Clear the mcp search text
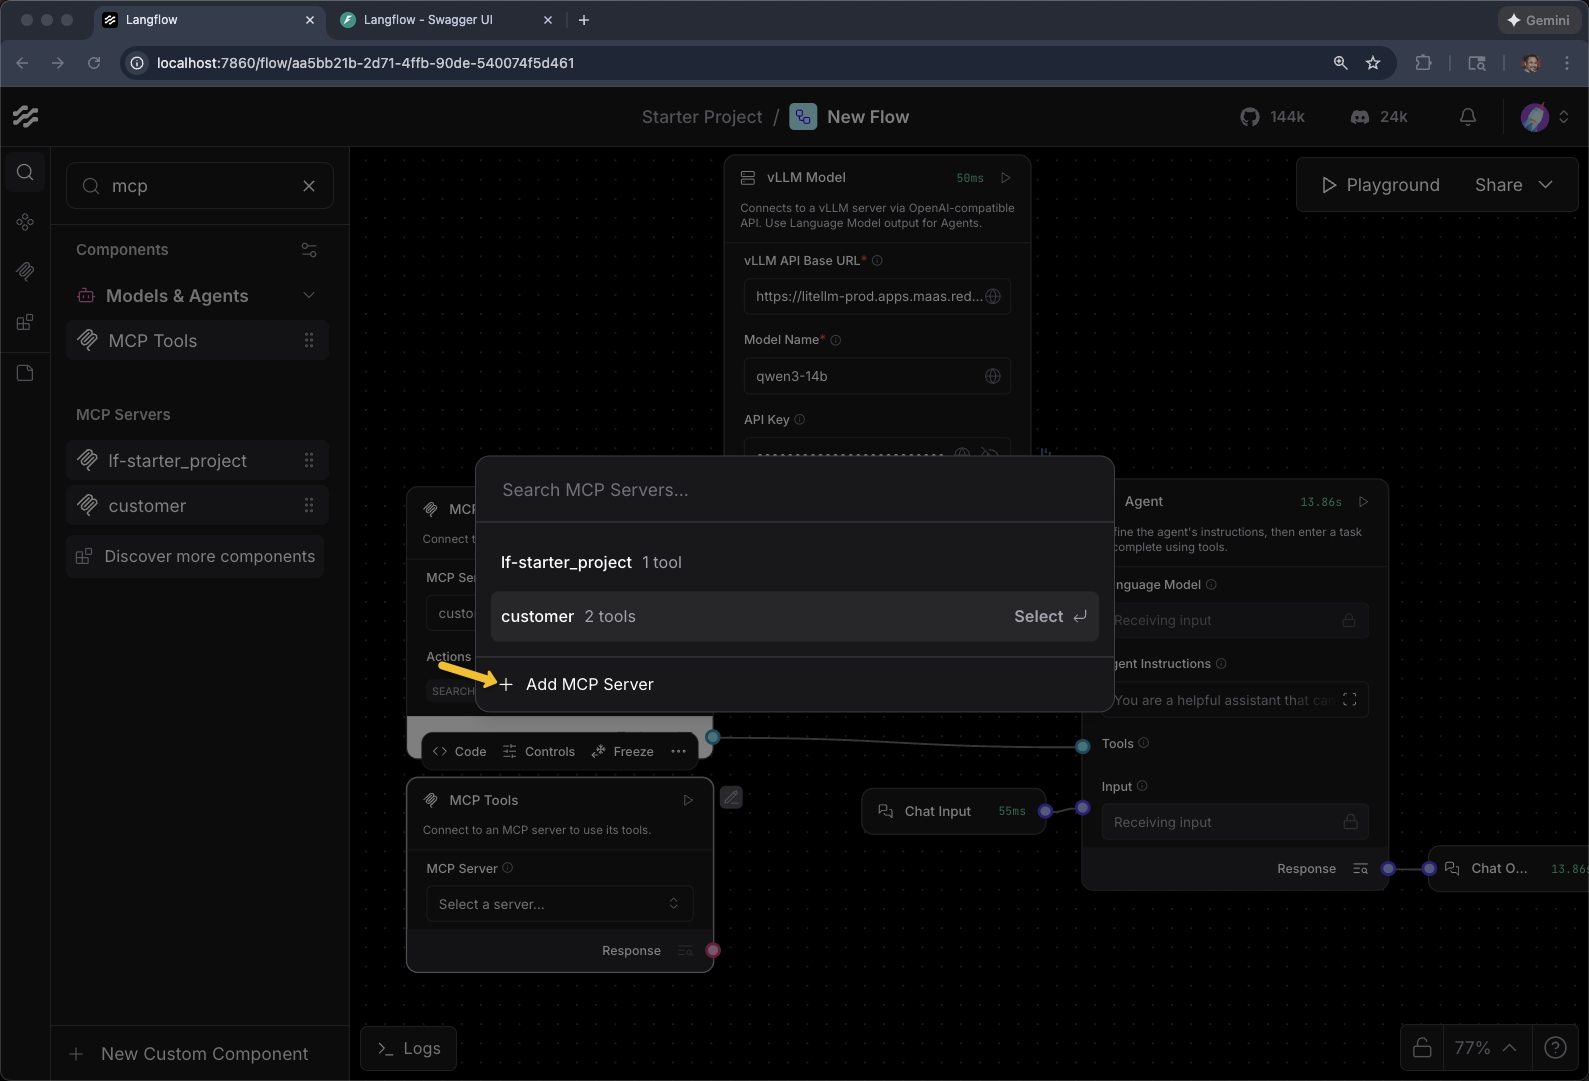Viewport: 1589px width, 1081px height. [x=309, y=186]
